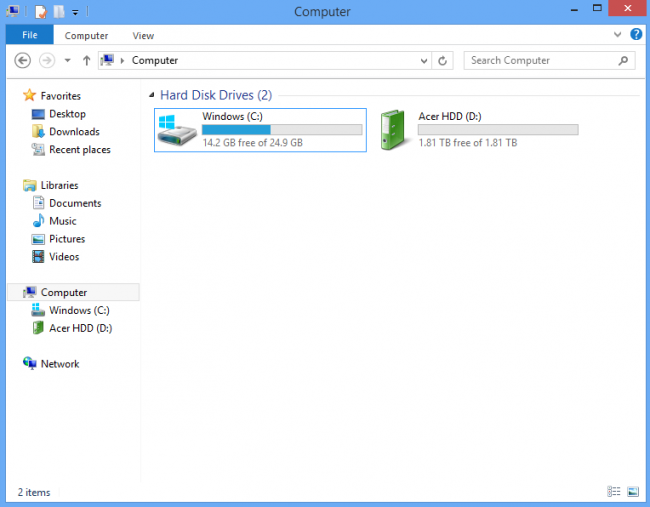The image size is (650, 507).
Task: Select Favorites in the navigation pane
Action: 60,96
